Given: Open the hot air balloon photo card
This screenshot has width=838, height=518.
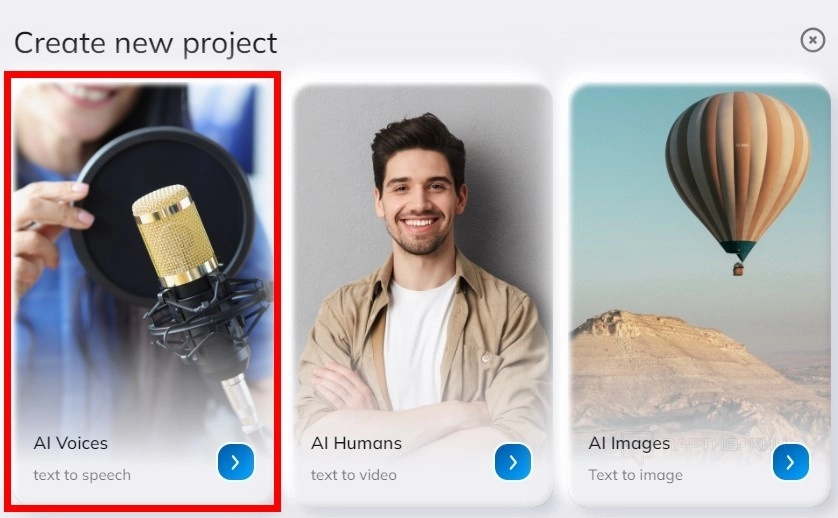Looking at the screenshot, I should click(700, 294).
